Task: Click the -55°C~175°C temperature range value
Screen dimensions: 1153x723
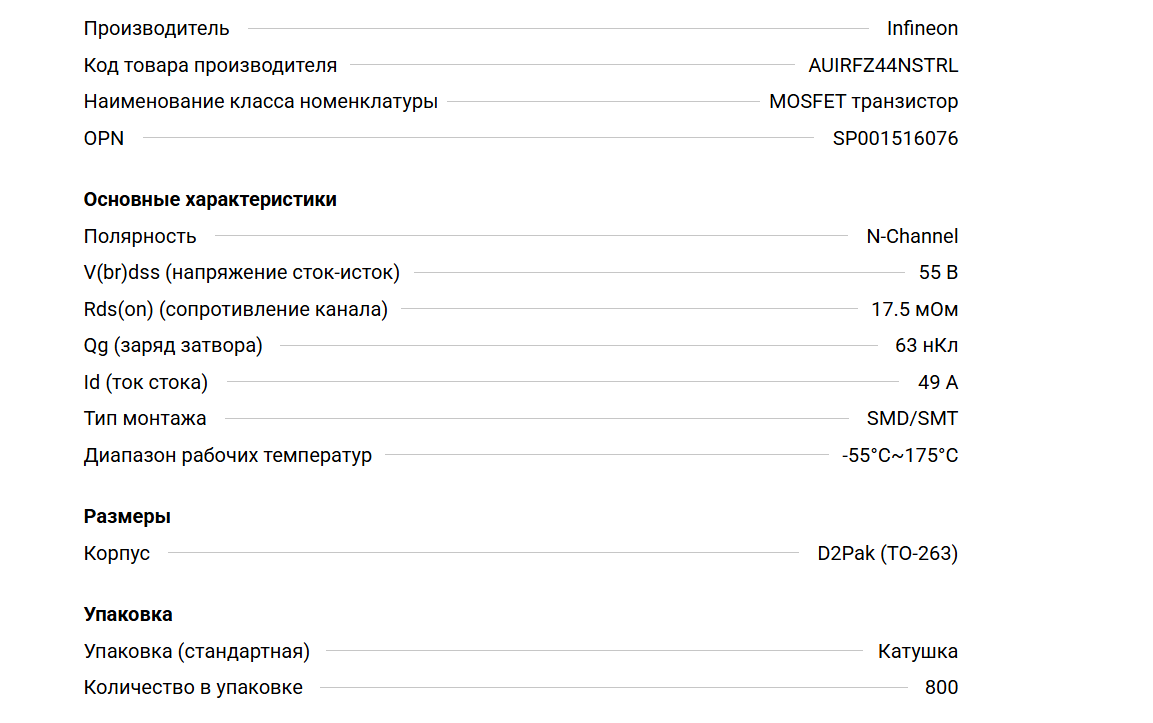Action: (x=899, y=456)
